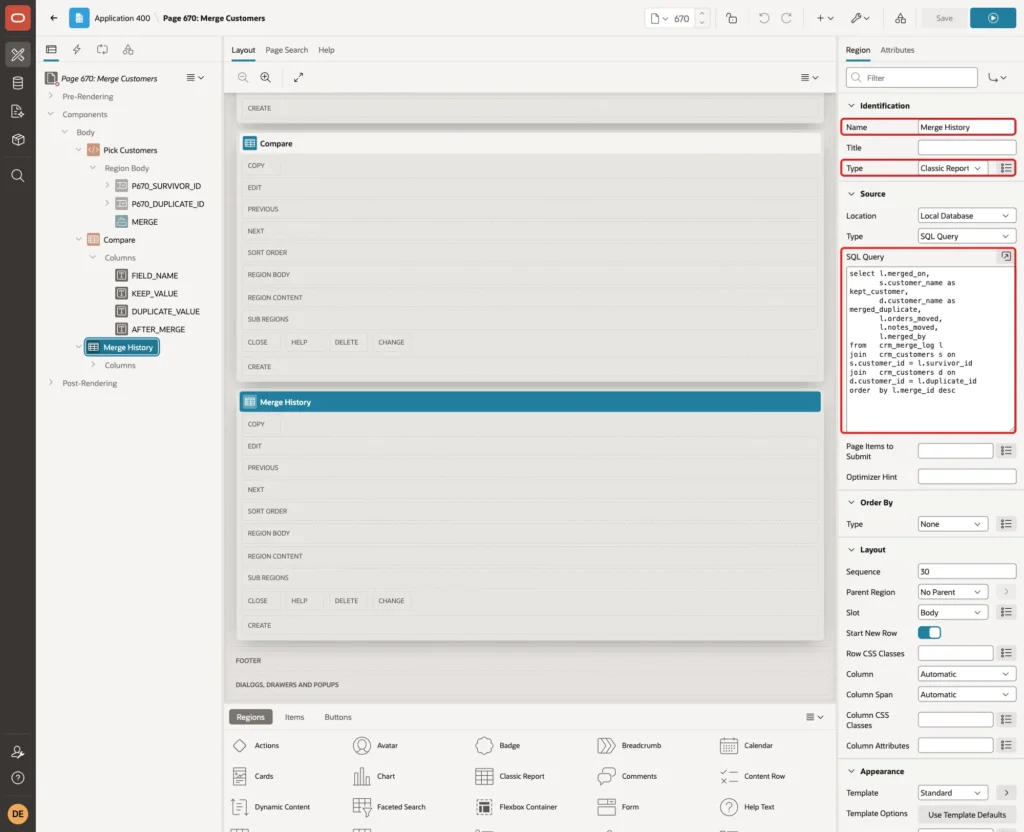Collapse the Order By section

point(851,503)
